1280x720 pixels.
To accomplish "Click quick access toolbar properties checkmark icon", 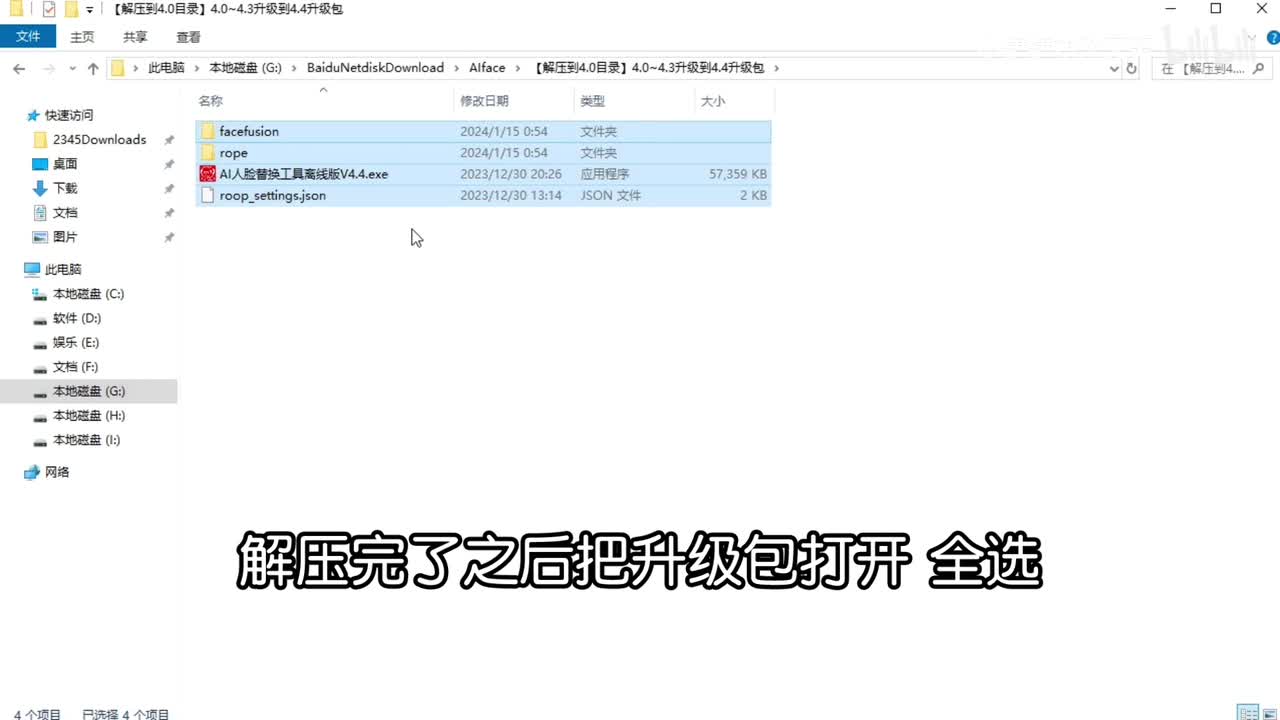I will (49, 10).
